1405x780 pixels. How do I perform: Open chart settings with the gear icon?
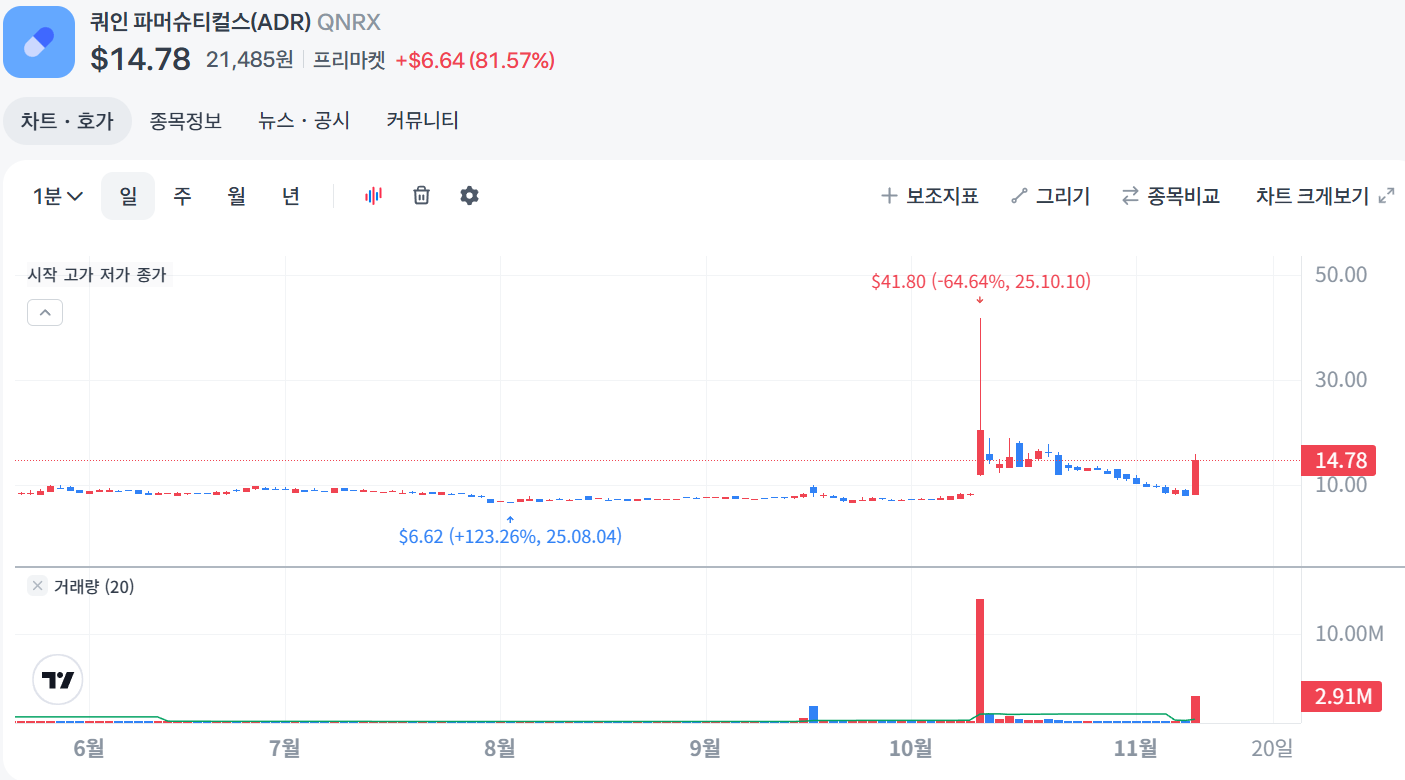(469, 195)
